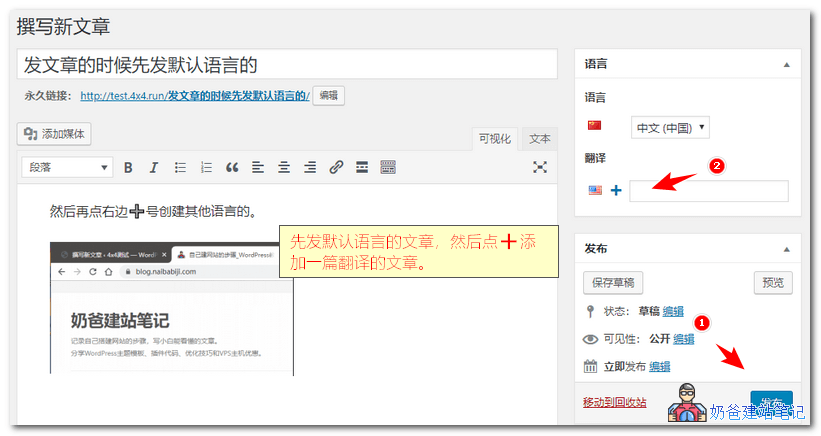
Task: Toggle the extra toolbar row
Action: [x=388, y=167]
